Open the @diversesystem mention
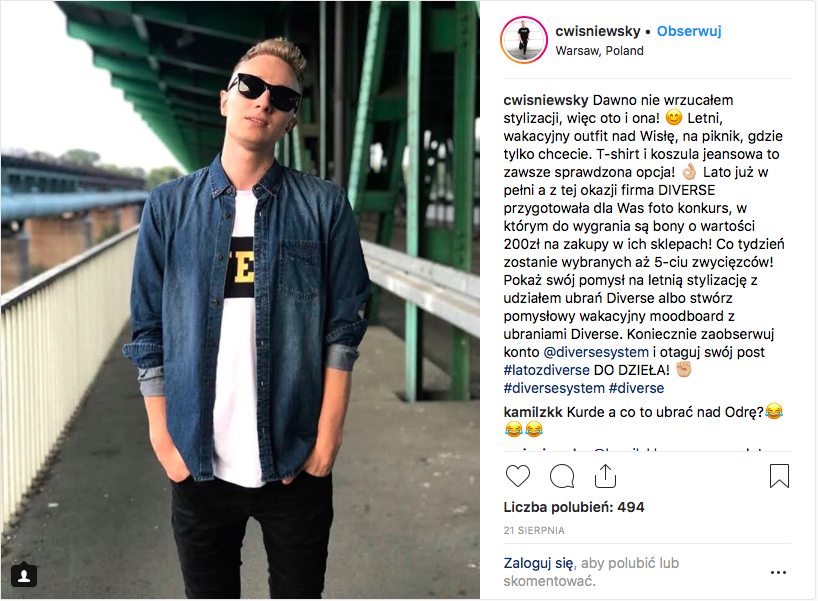Image resolution: width=818 pixels, height=601 pixels. point(596,352)
